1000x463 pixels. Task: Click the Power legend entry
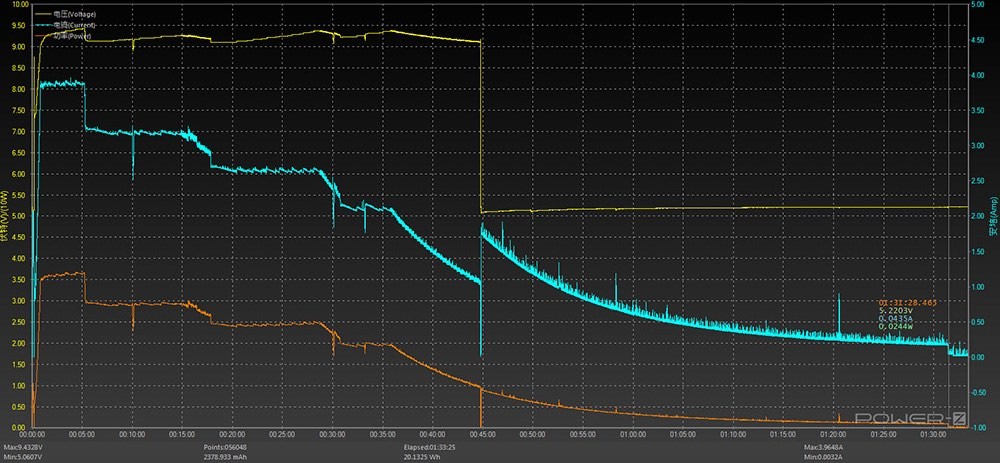(x=72, y=35)
